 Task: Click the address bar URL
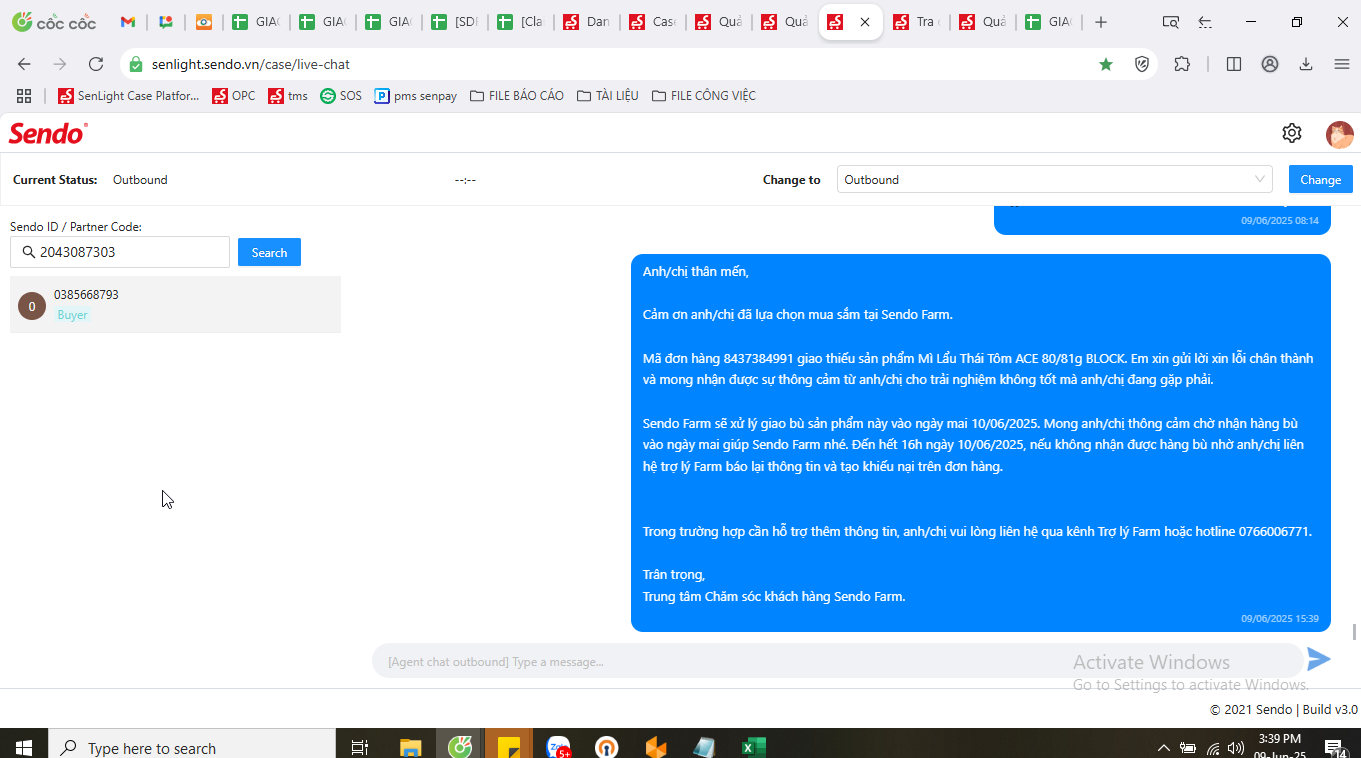click(x=251, y=64)
